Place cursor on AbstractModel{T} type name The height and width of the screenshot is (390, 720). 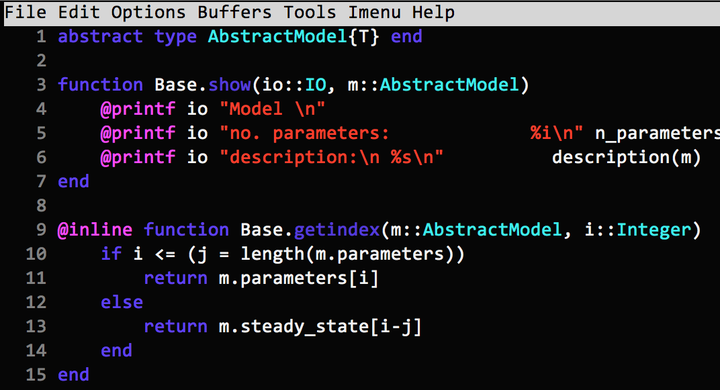(294, 36)
